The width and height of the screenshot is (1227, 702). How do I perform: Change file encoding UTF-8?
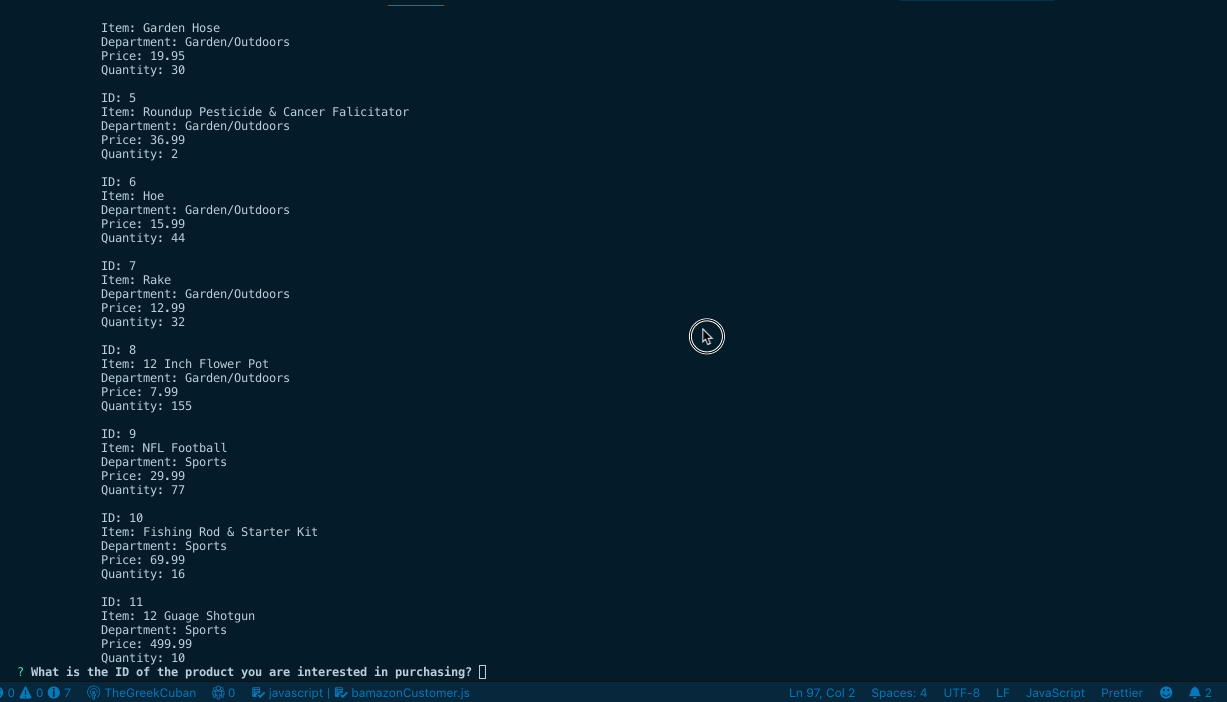coord(962,693)
